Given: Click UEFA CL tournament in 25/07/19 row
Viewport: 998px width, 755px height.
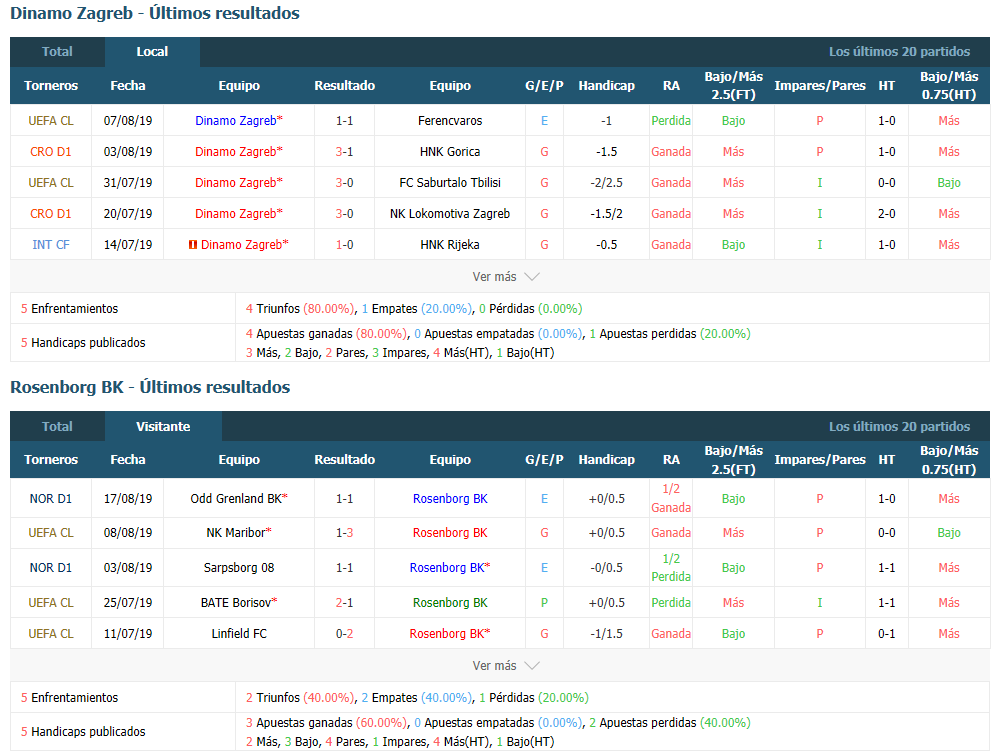Looking at the screenshot, I should [x=51, y=603].
